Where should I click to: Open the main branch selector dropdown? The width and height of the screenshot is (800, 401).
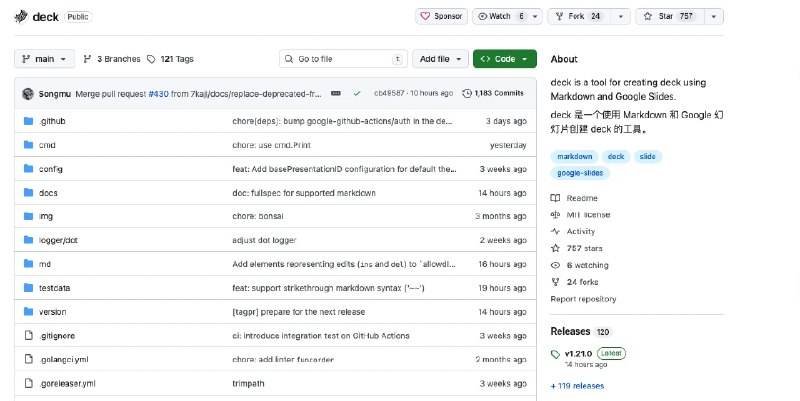point(44,59)
